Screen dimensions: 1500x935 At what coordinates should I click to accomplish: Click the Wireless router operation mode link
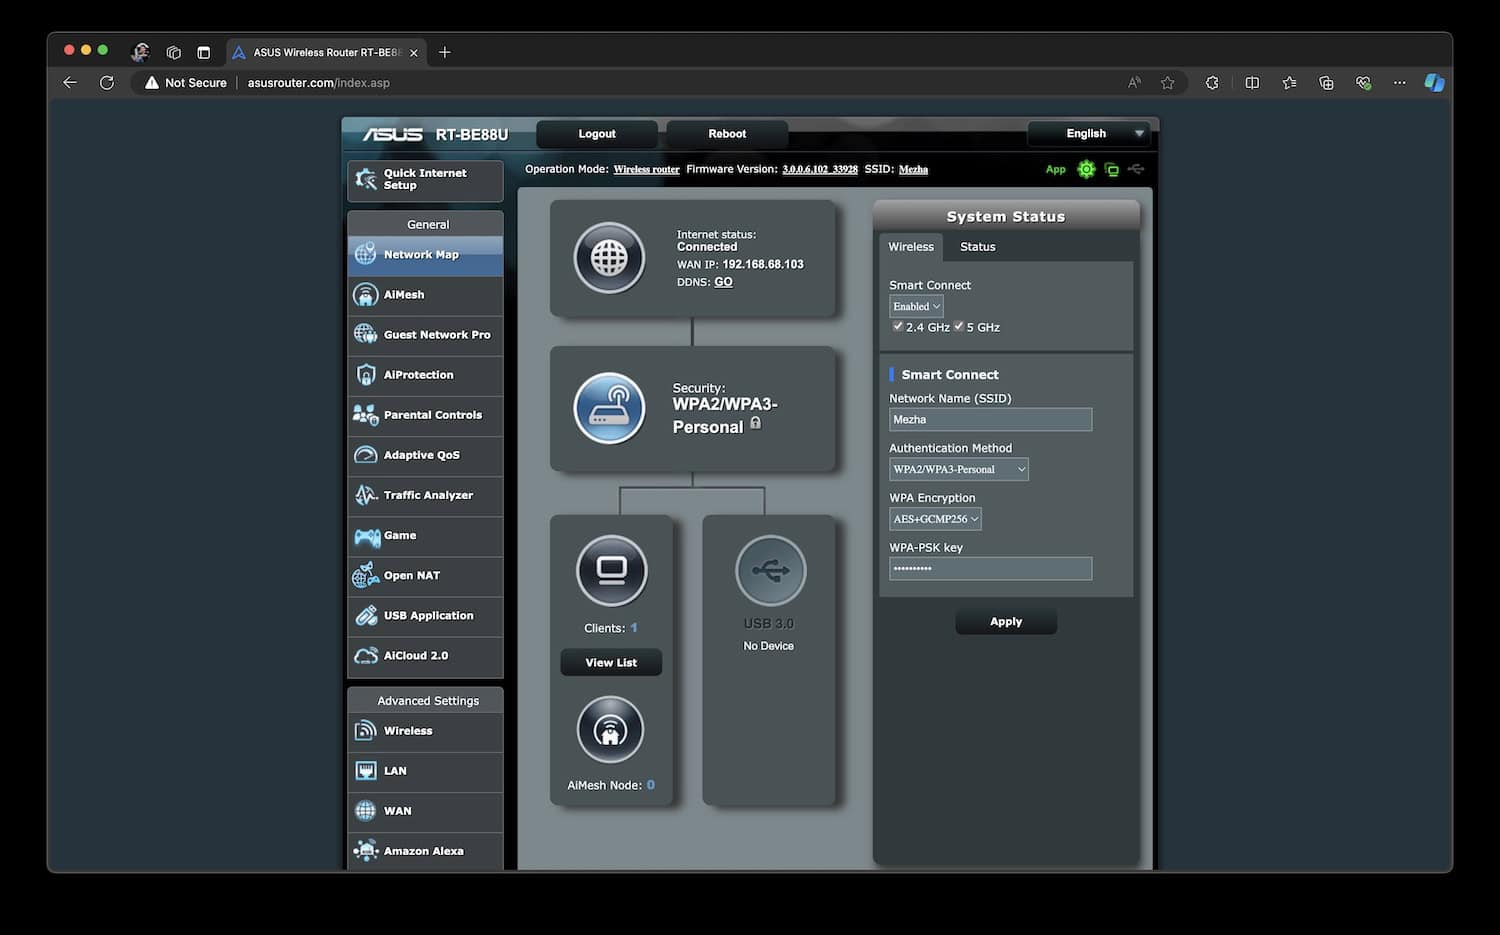click(x=646, y=169)
